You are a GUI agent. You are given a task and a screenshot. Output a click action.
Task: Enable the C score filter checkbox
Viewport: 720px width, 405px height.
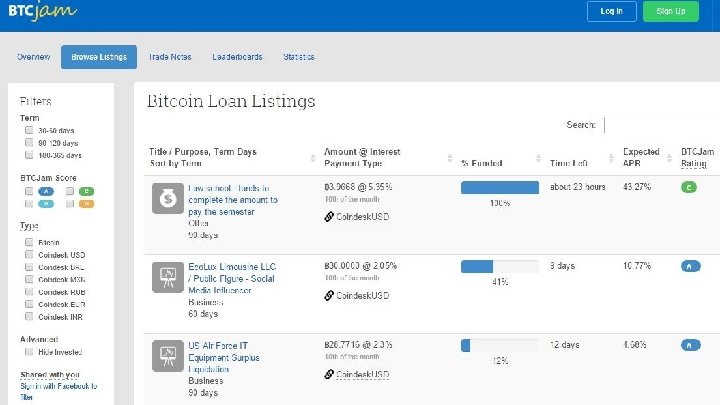coord(70,191)
